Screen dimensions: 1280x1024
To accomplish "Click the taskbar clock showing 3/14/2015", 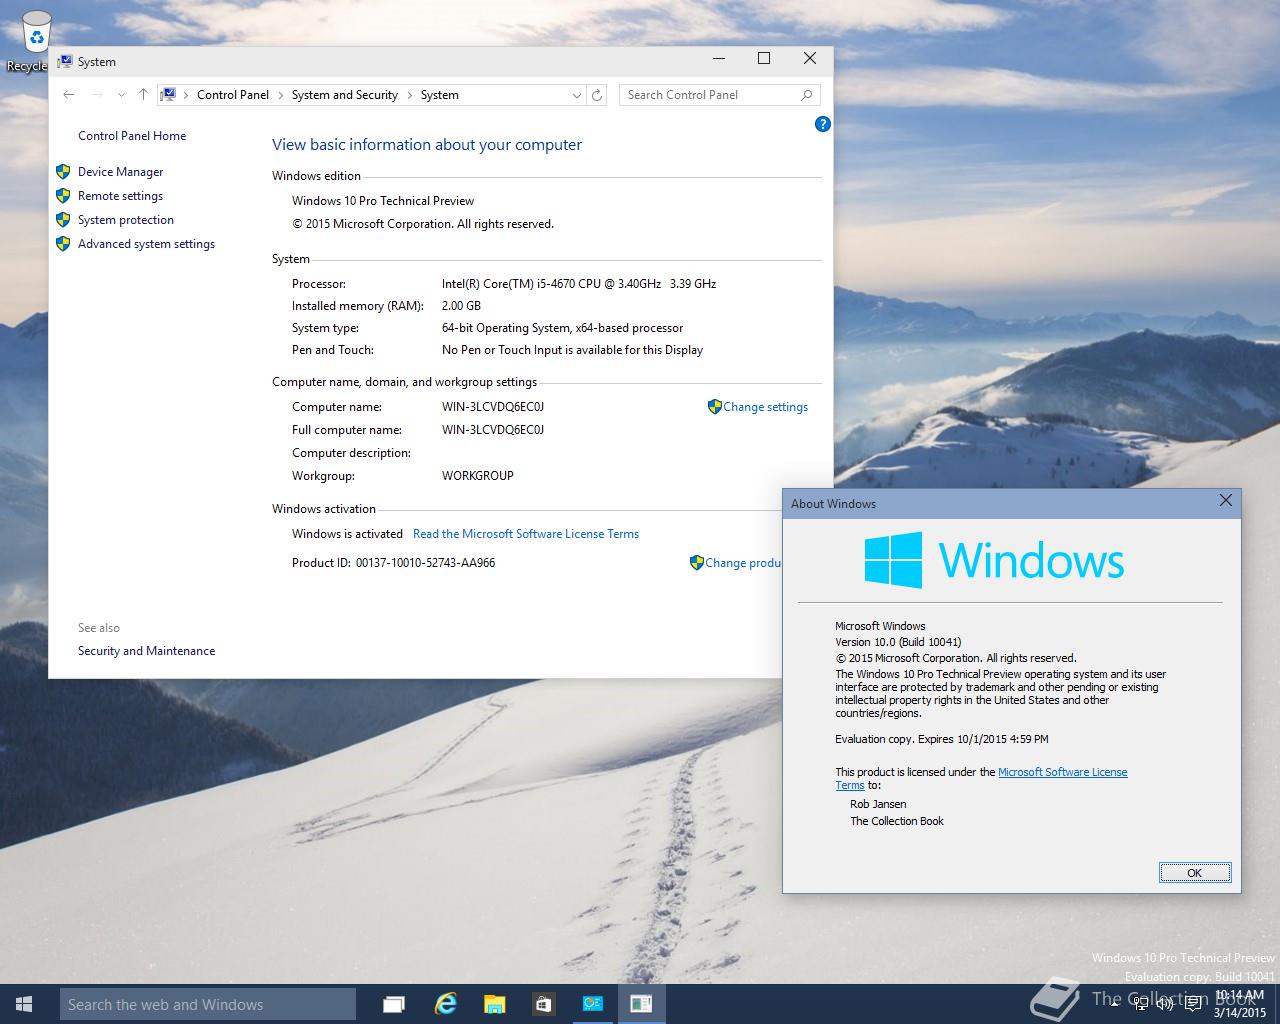I will (x=1239, y=1004).
